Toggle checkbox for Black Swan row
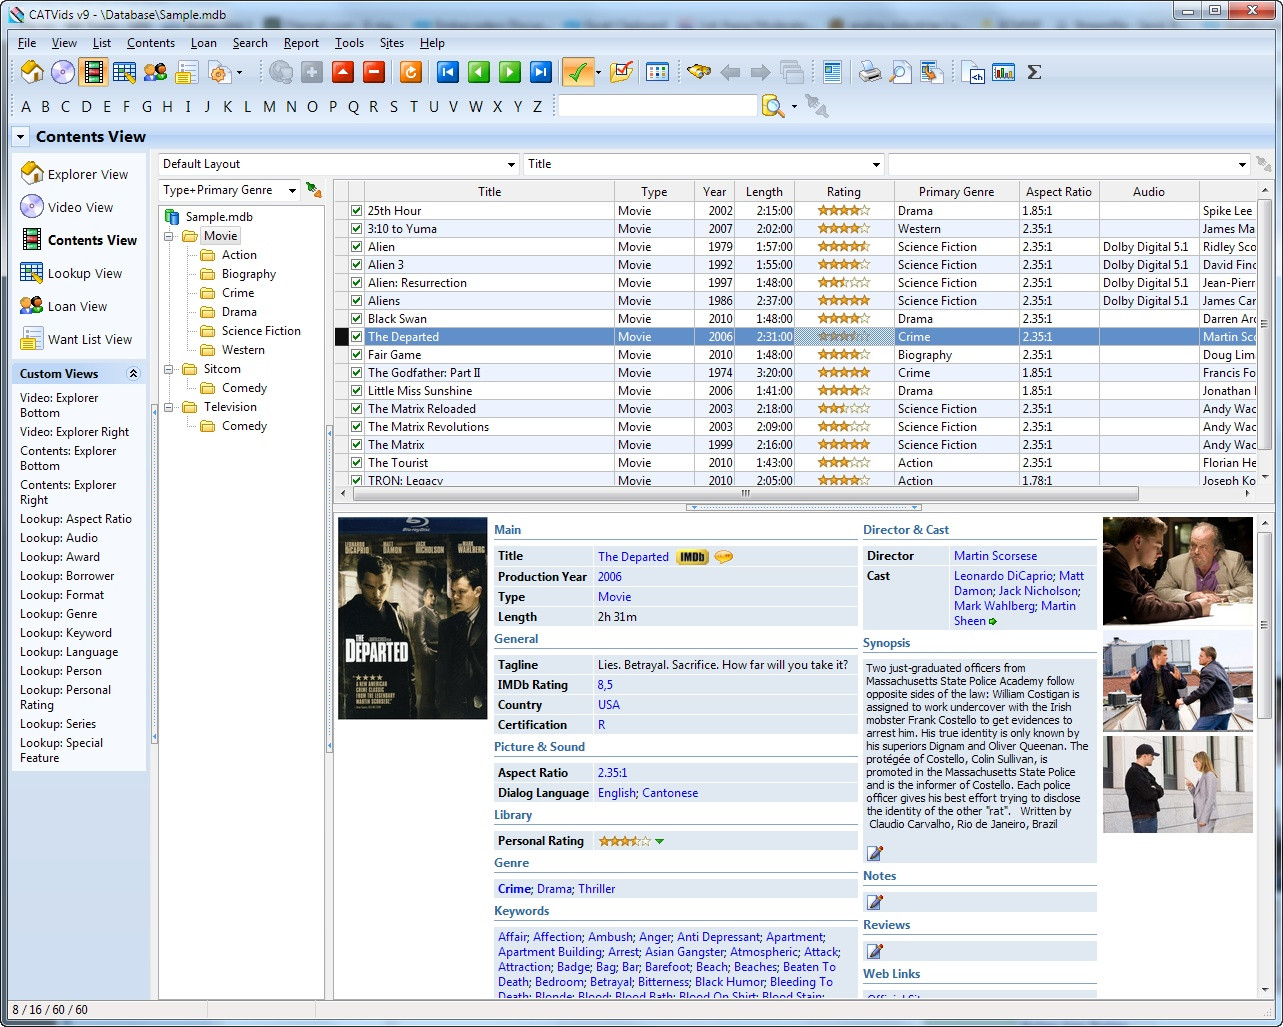Viewport: 1283px width, 1027px height. click(x=356, y=319)
